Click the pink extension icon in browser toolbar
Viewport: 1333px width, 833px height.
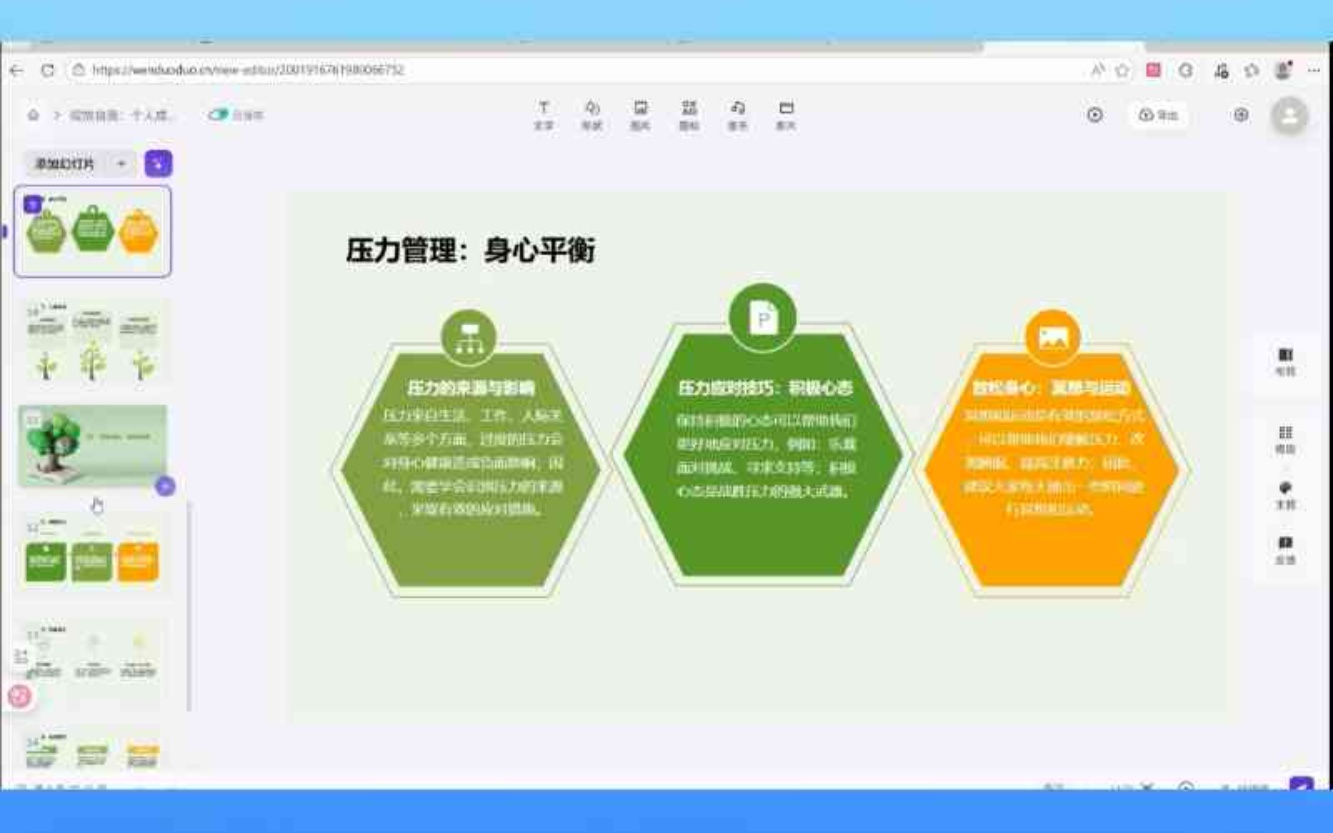point(1153,70)
